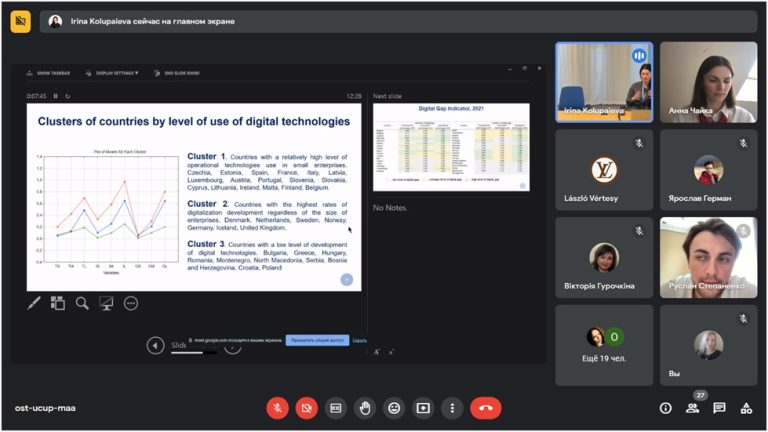Click the Irina Kolupaieva presenting banner
Image resolution: width=768 pixels, height=432 pixels.
pos(398,22)
